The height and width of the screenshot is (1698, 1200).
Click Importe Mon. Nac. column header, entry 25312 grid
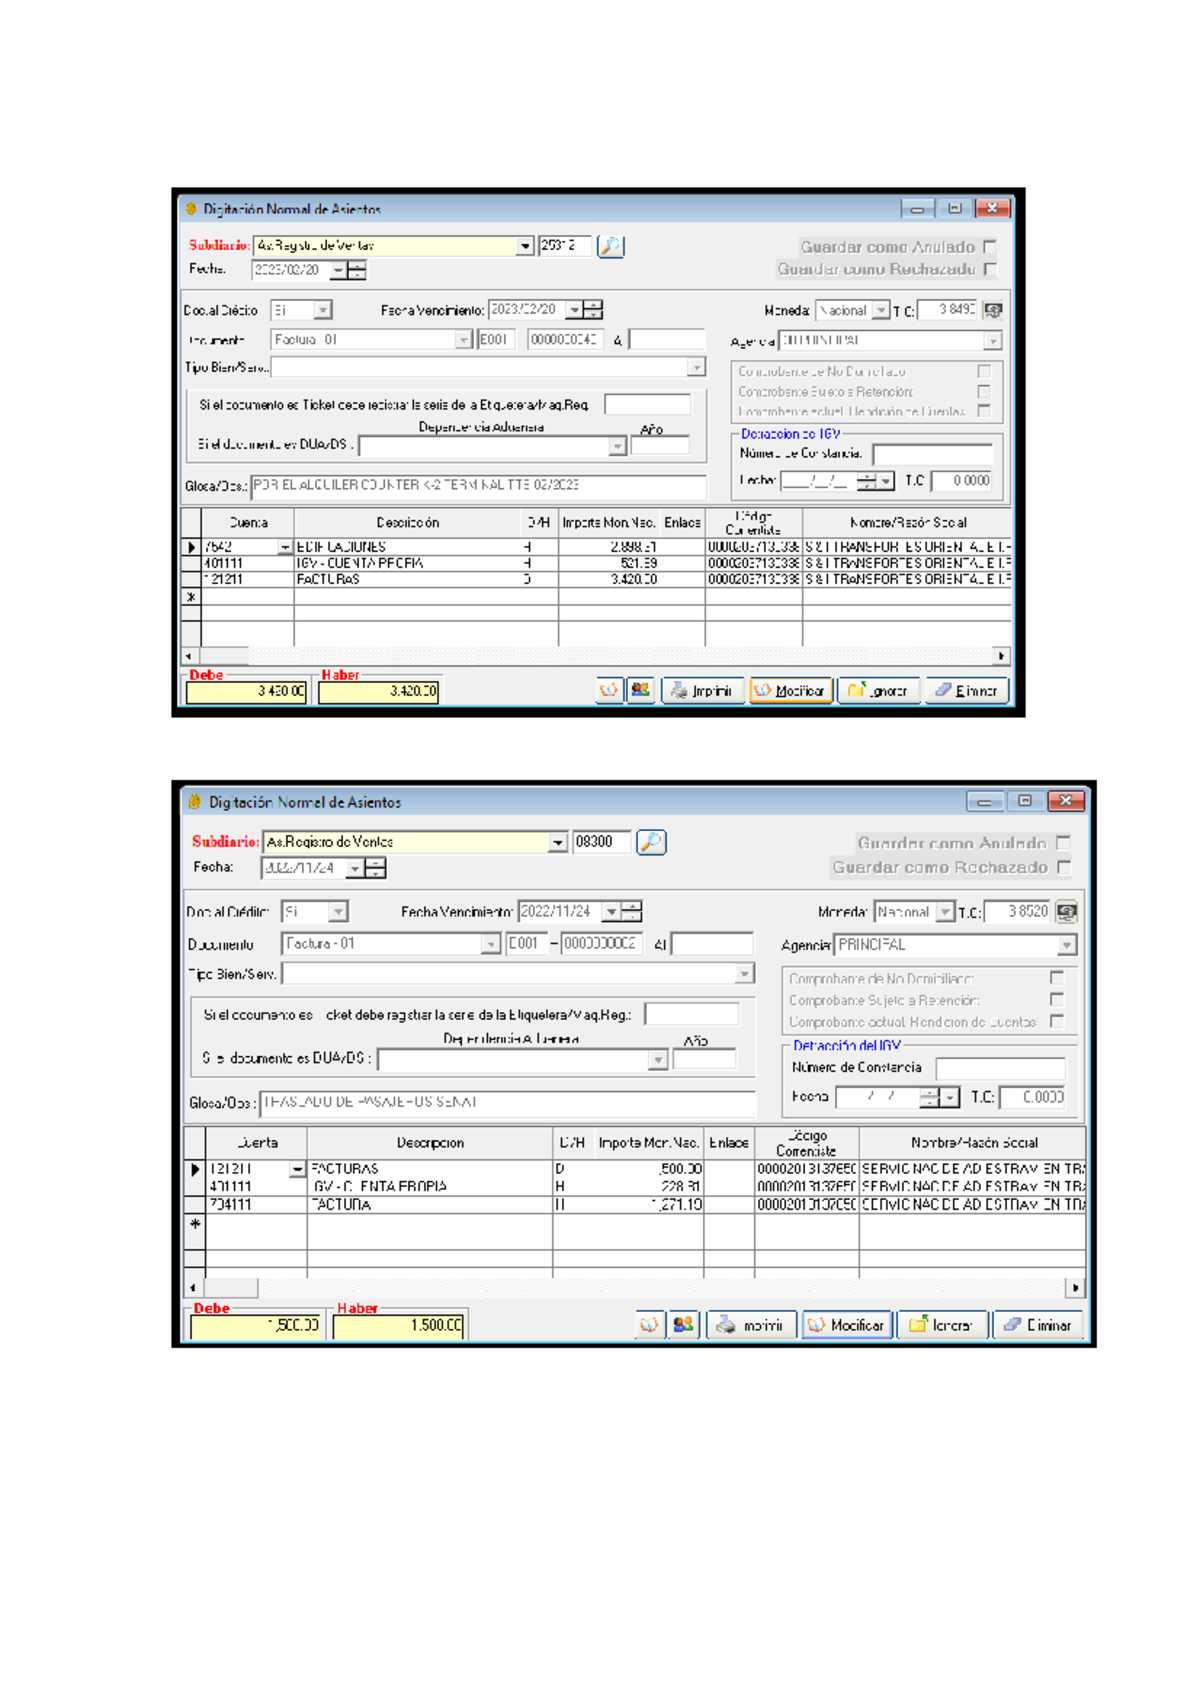click(x=608, y=523)
